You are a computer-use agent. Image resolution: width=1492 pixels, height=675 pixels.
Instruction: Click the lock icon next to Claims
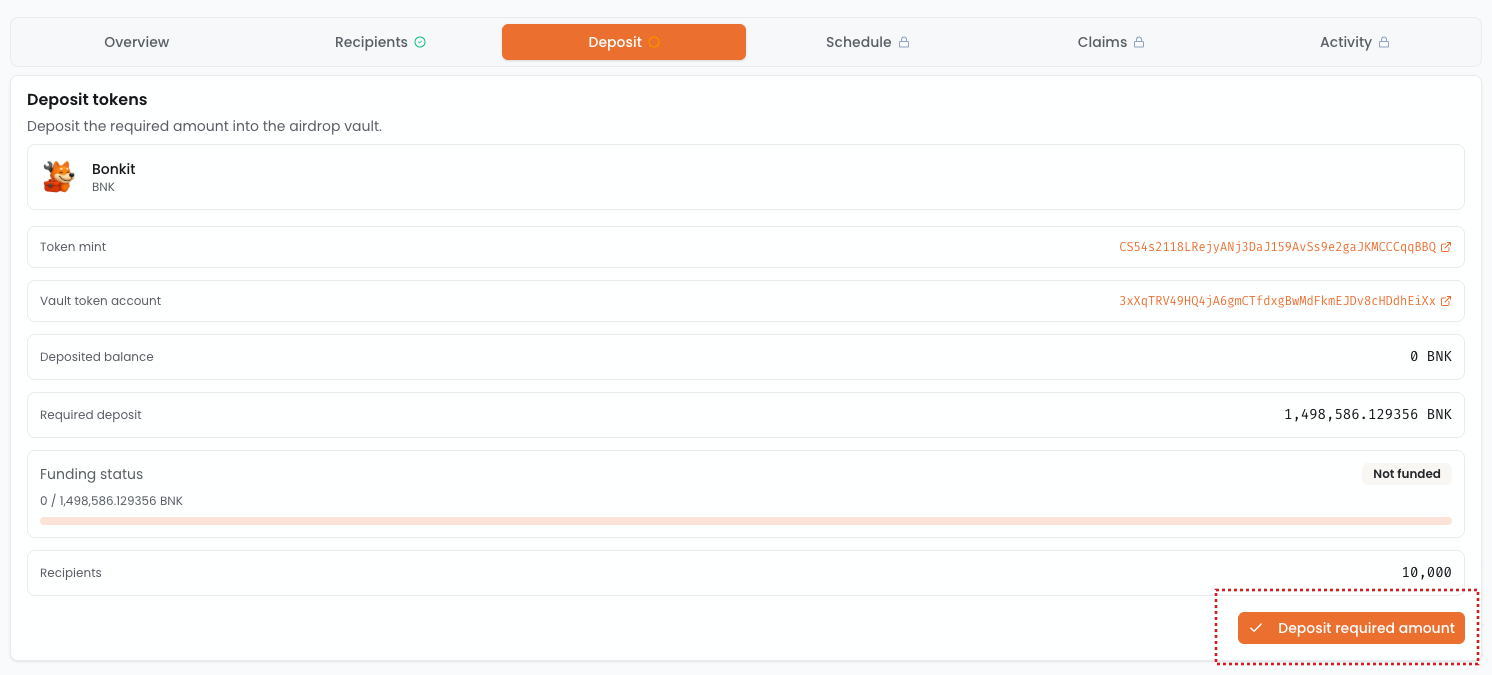1138,42
